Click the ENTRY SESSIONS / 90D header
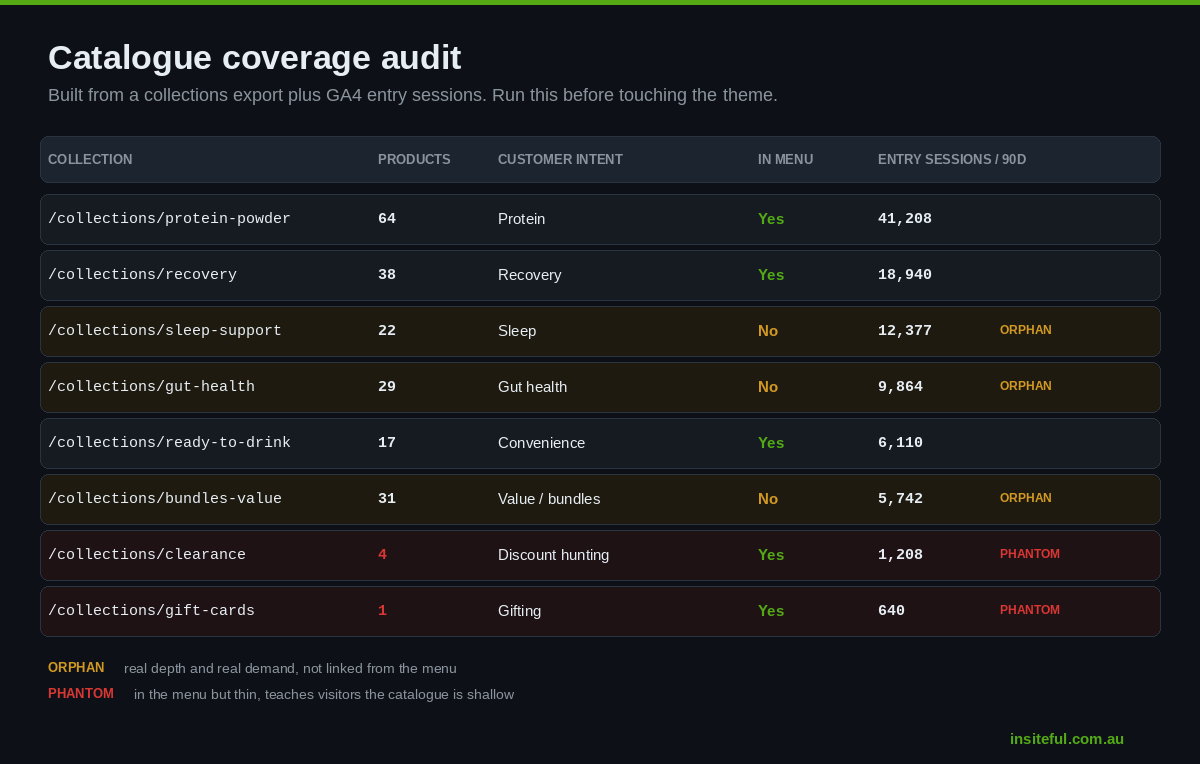Screen dimensions: 1200x764 pyautogui.click(x=952, y=160)
